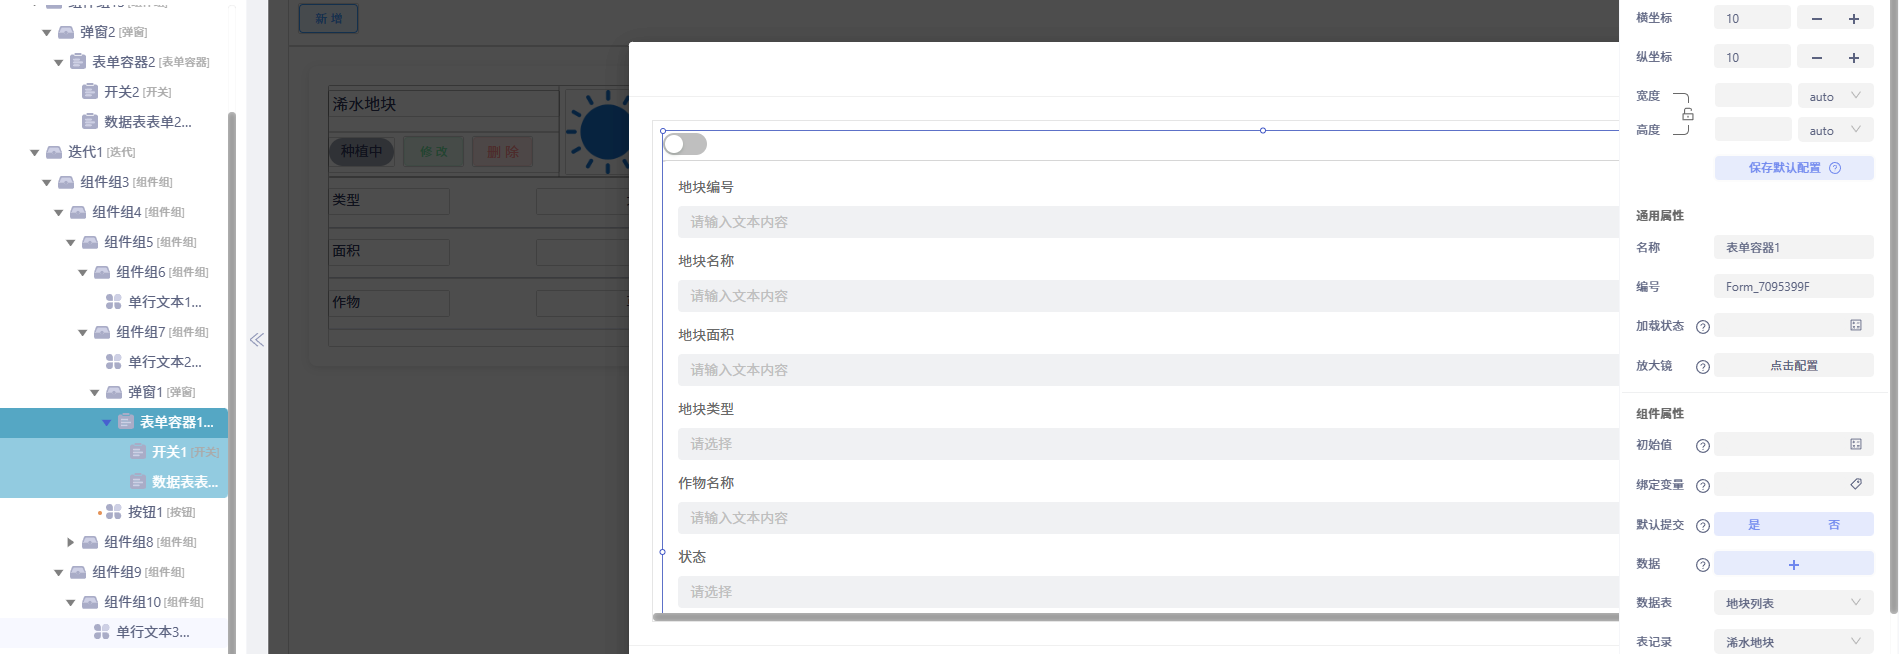Viewport: 1899px width, 654px height.
Task: Click the plus icon to add 数据
Action: (1793, 564)
